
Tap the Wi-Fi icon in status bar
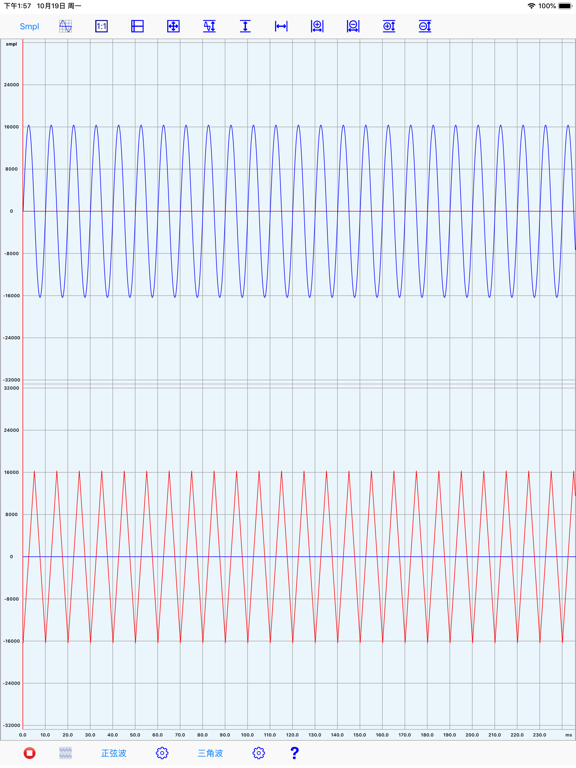tap(531, 6)
